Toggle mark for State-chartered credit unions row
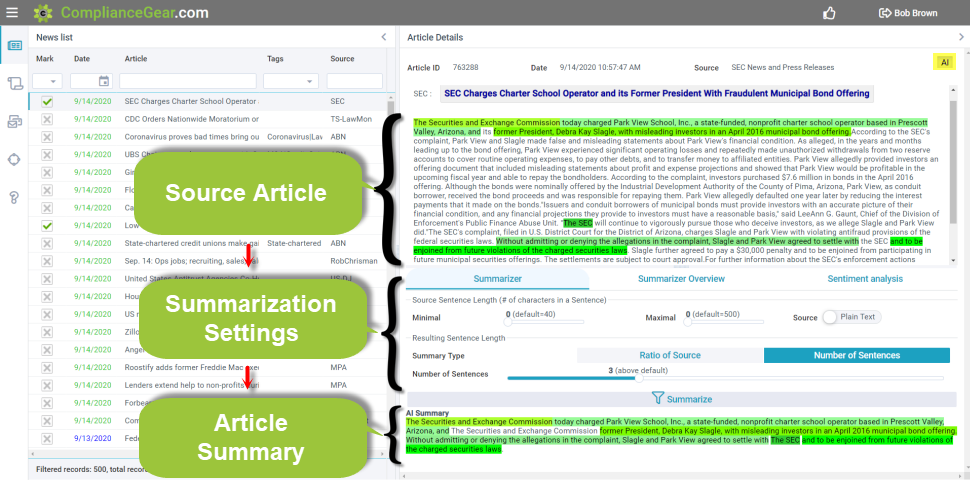Screen dimensions: 970x480 47,244
